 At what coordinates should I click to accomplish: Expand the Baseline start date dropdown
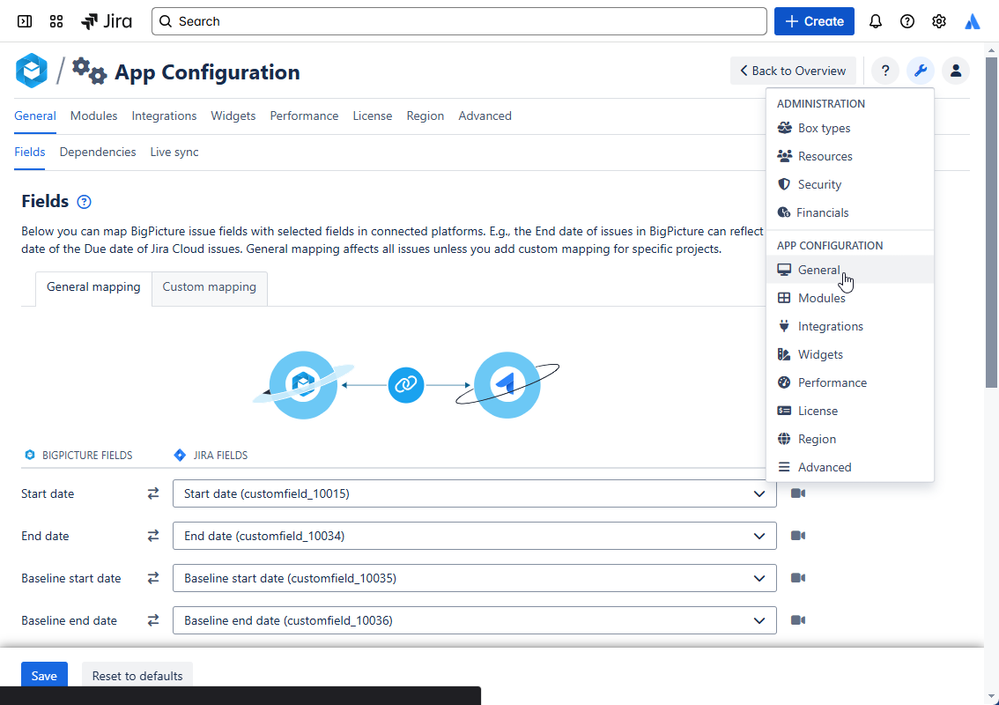pos(474,578)
